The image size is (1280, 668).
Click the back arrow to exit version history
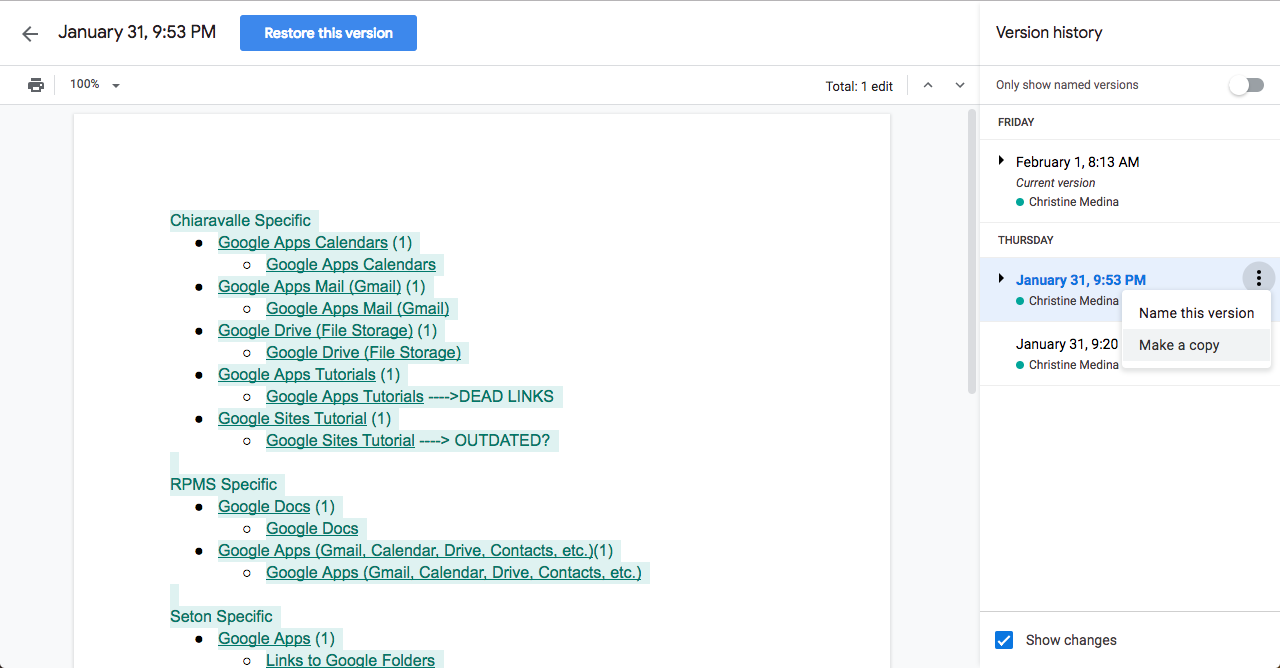click(30, 34)
